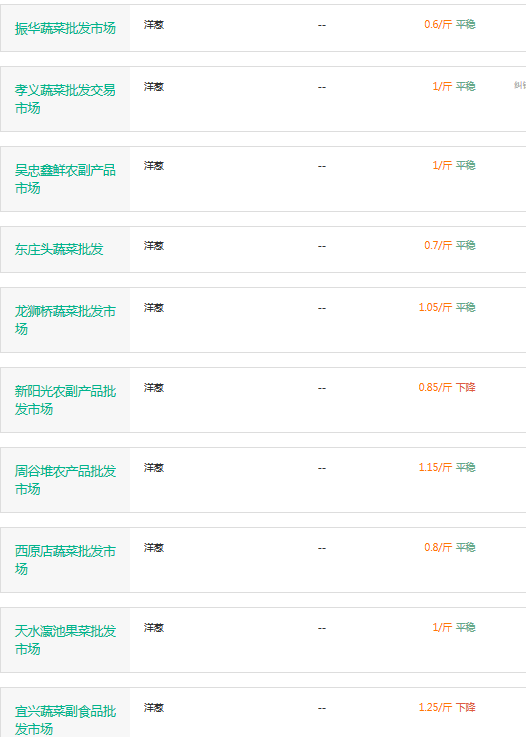Screen dimensions: 526x737
Task: Click 洋葱 product in 宜兴 row
Action: coord(154,708)
